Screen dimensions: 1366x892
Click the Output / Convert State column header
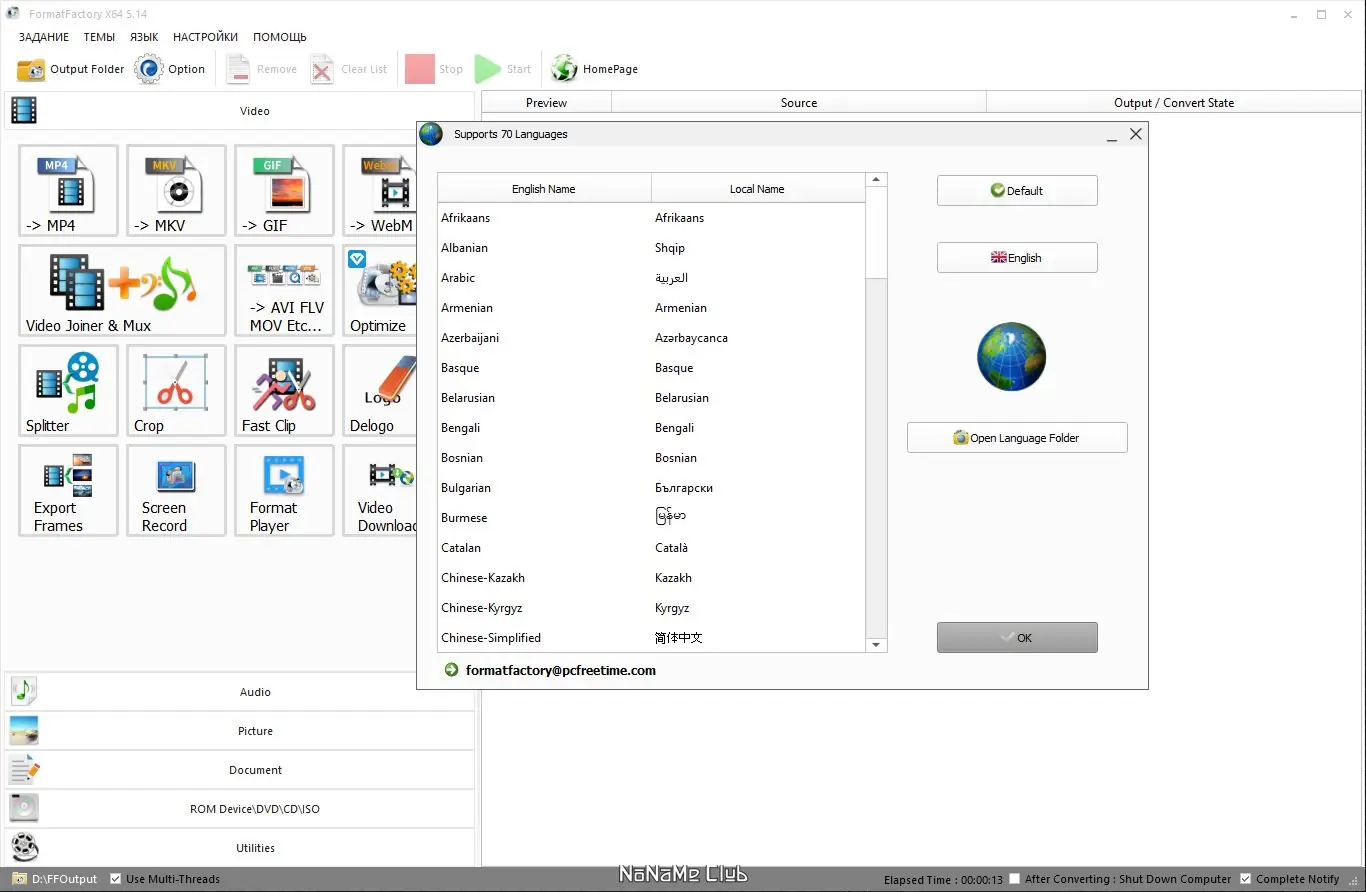pyautogui.click(x=1174, y=103)
